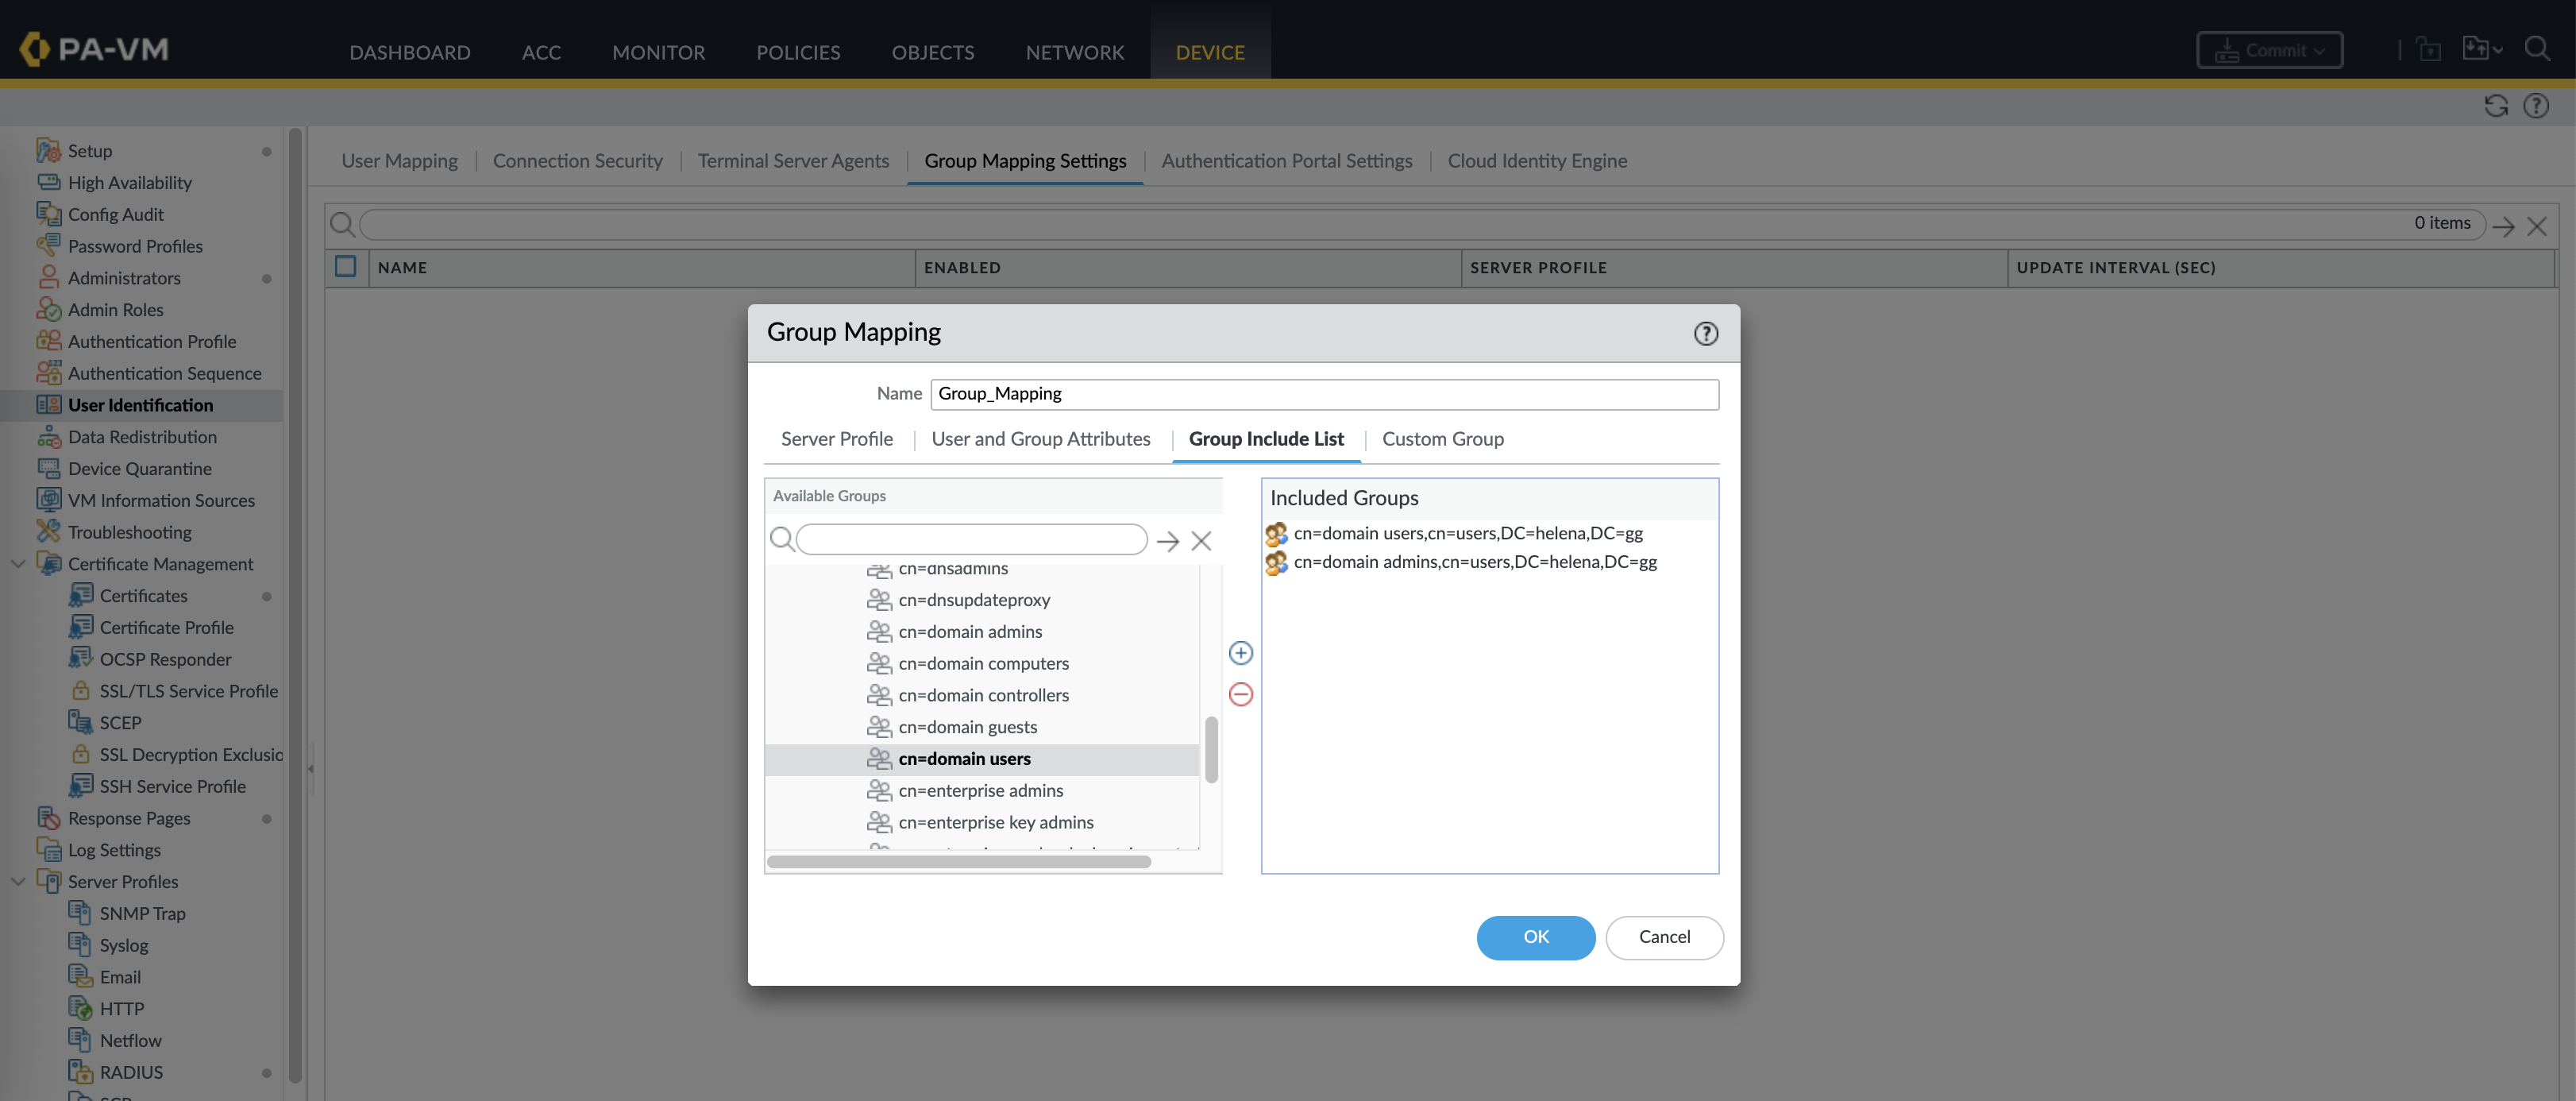Viewport: 2576px width, 1101px height.
Task: Collapse the Certificate Management tree node
Action: [x=18, y=564]
